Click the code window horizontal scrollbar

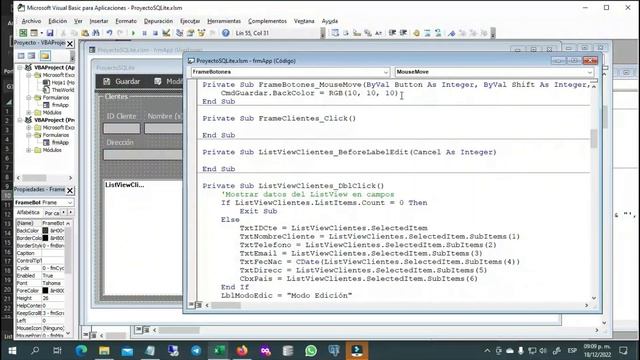pyautogui.click(x=396, y=305)
